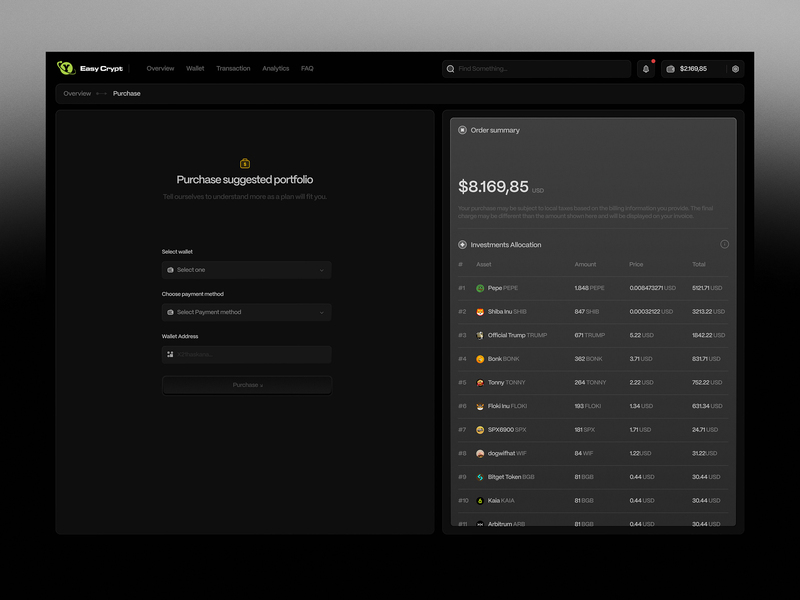Click the Kaia coin icon
The image size is (800, 600).
point(480,501)
